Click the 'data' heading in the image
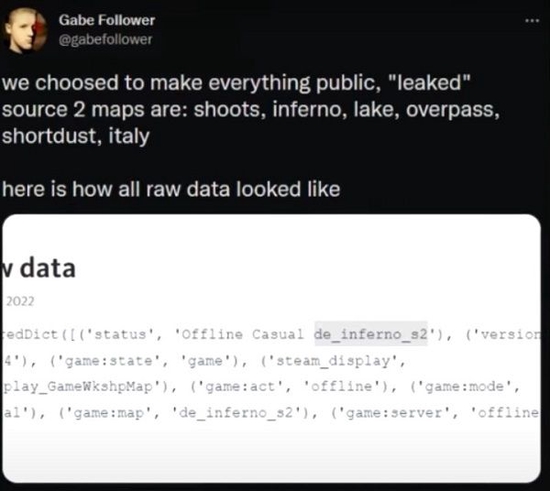Viewport: 550px width, 491px height. [48, 268]
